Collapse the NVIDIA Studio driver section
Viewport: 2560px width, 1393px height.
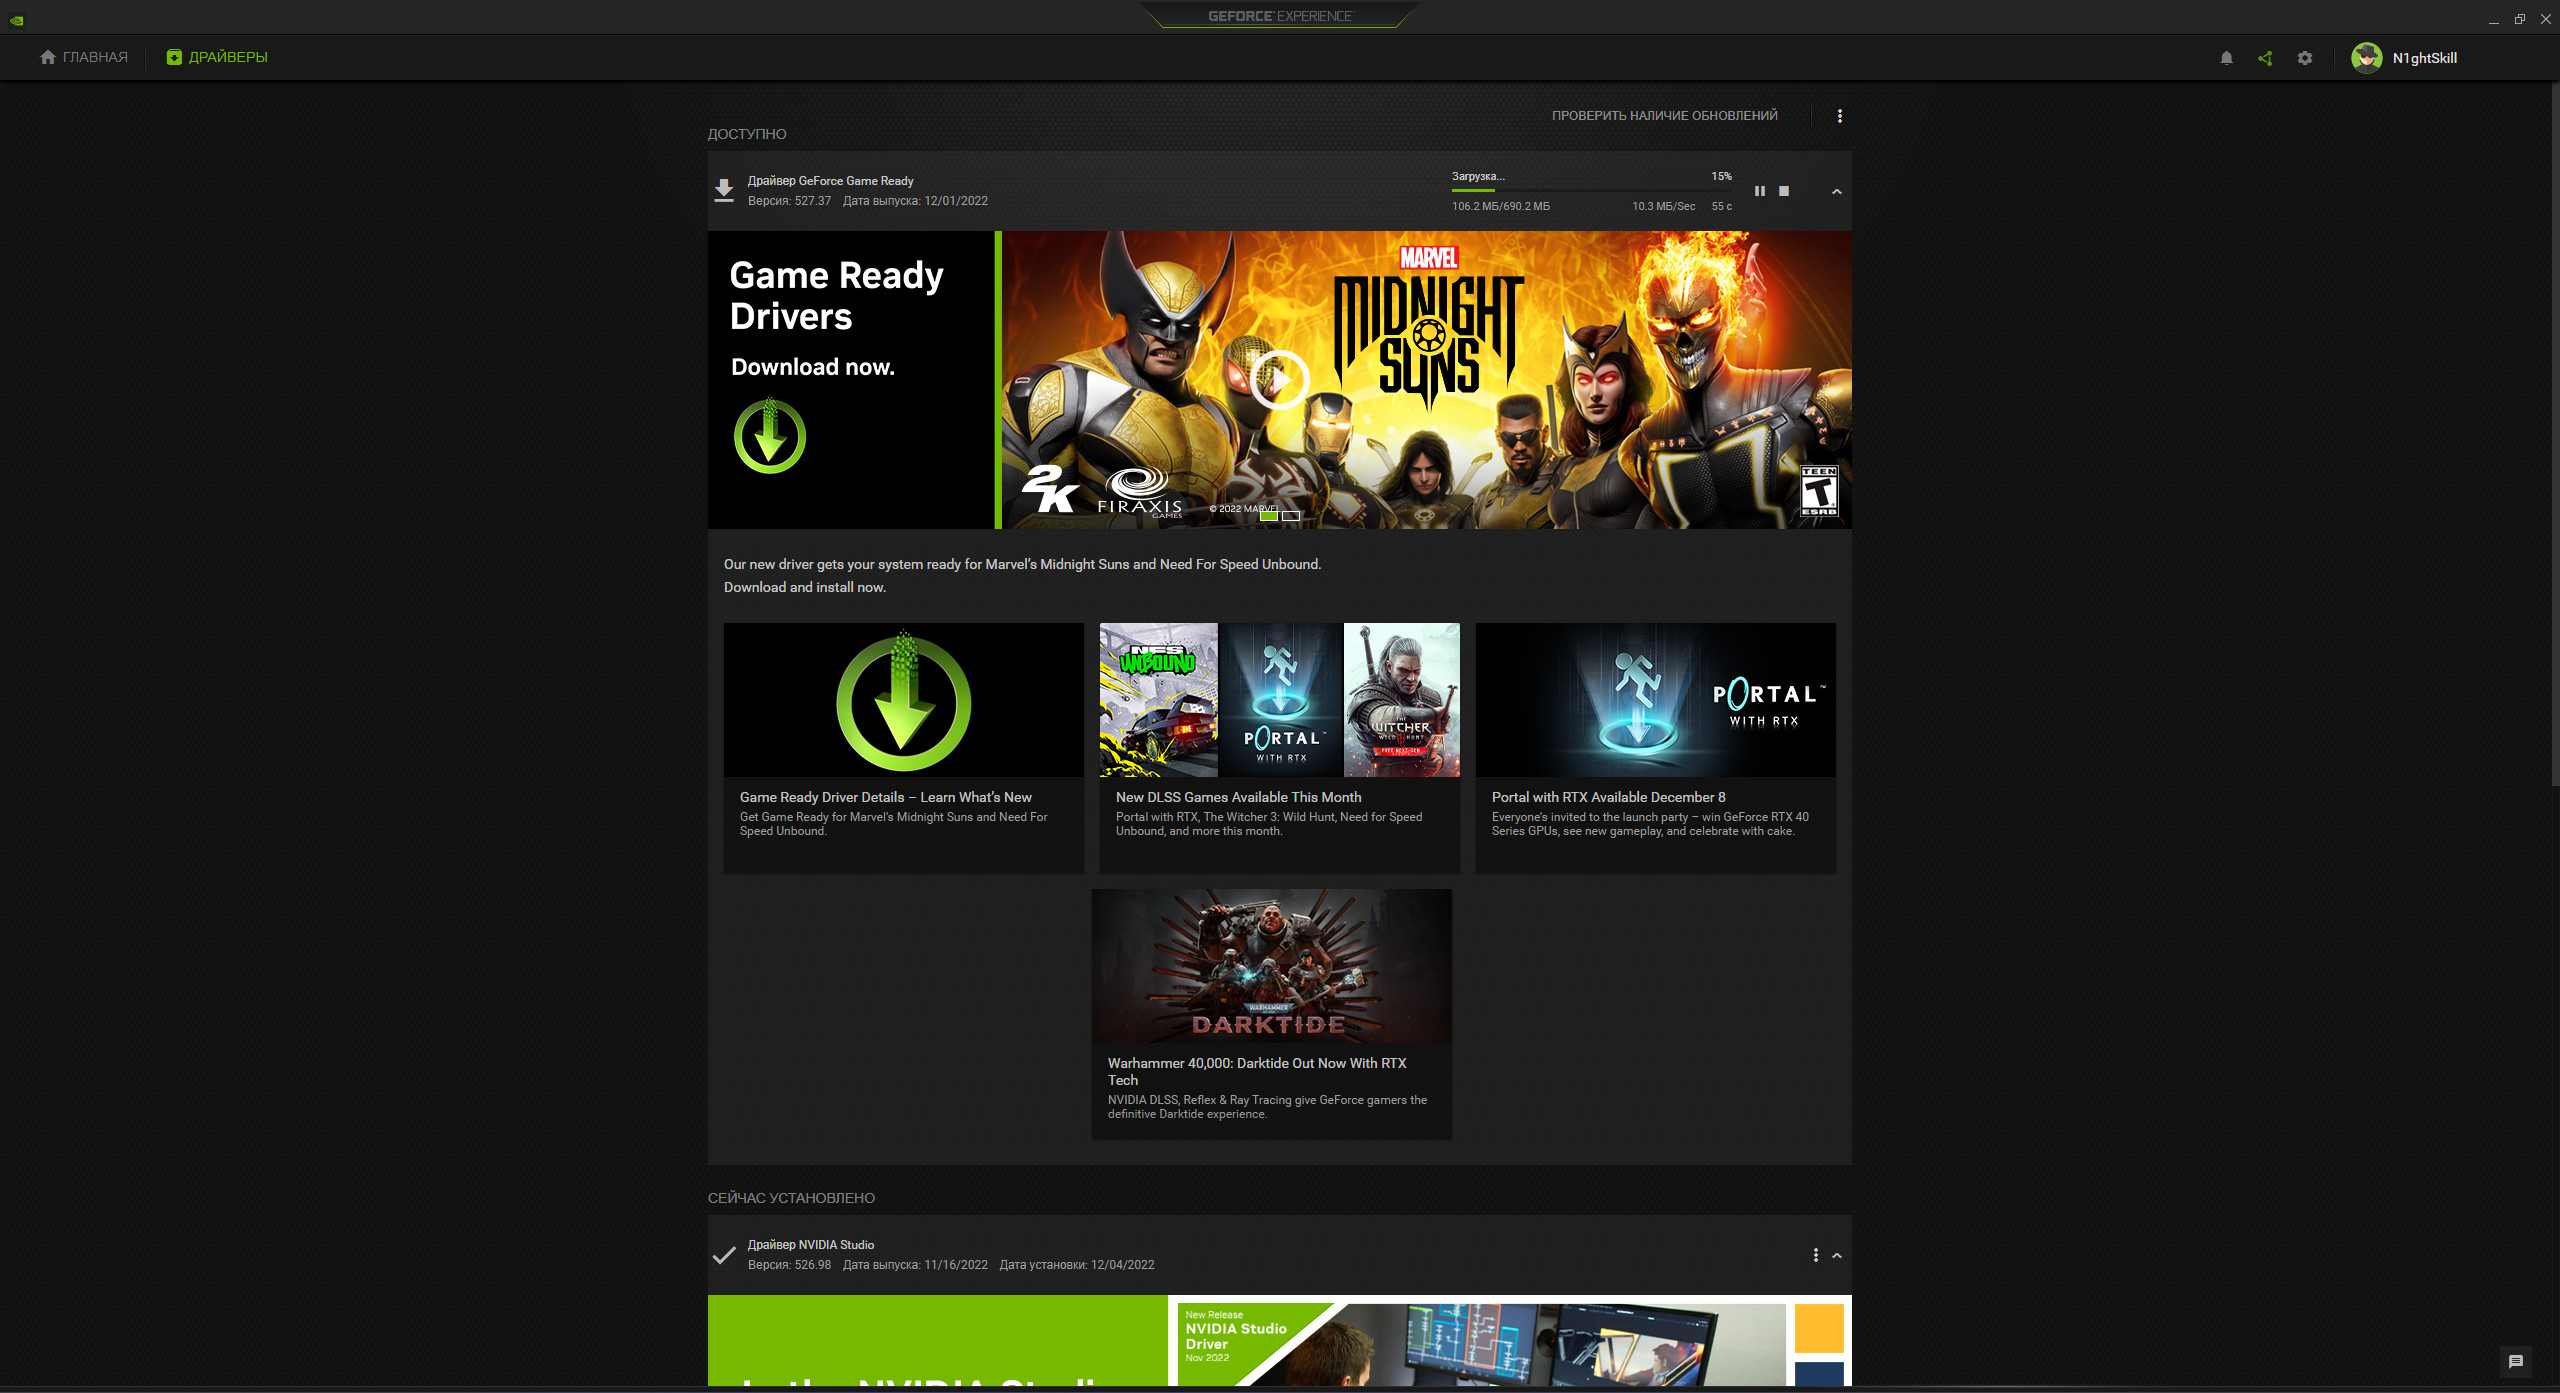click(x=1837, y=1255)
